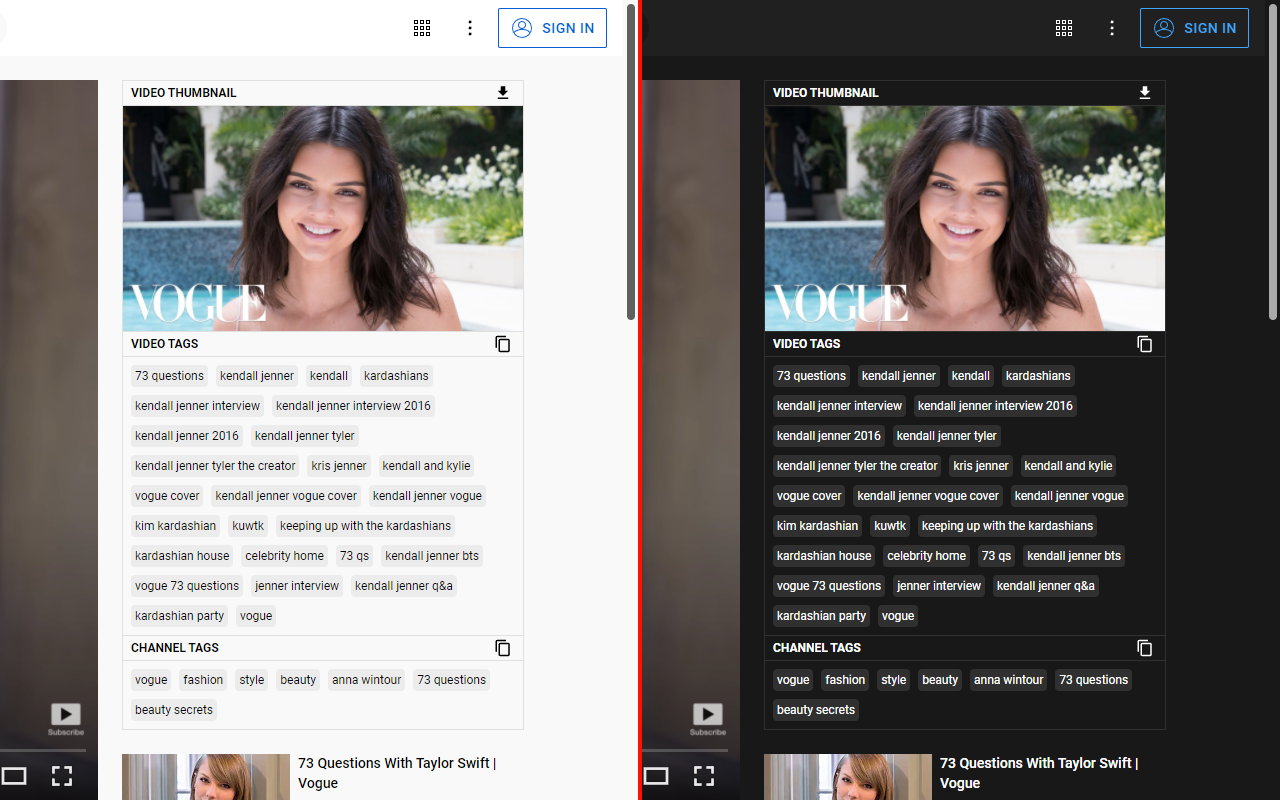Select 'kendall jenner interview 2016' tag, light panel
This screenshot has width=1280, height=800.
pyautogui.click(x=353, y=406)
